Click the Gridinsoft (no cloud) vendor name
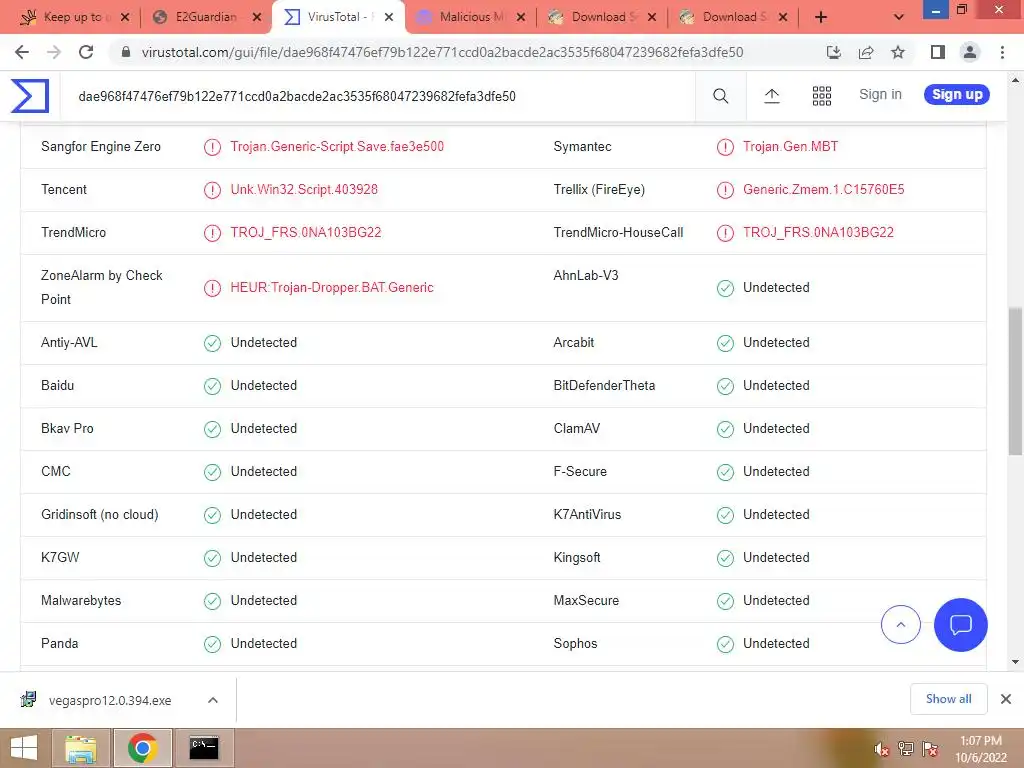 99,515
